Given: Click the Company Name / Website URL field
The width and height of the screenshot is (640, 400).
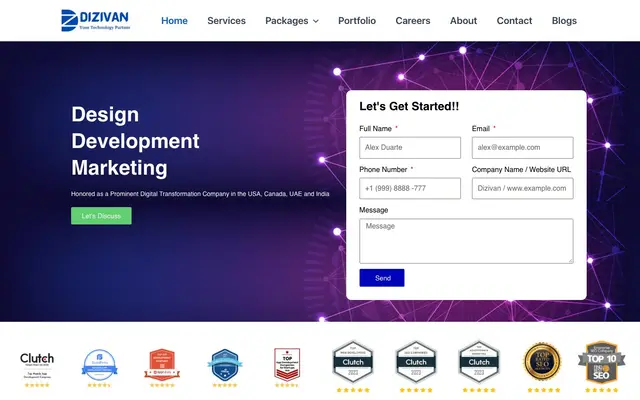Looking at the screenshot, I should (x=522, y=188).
